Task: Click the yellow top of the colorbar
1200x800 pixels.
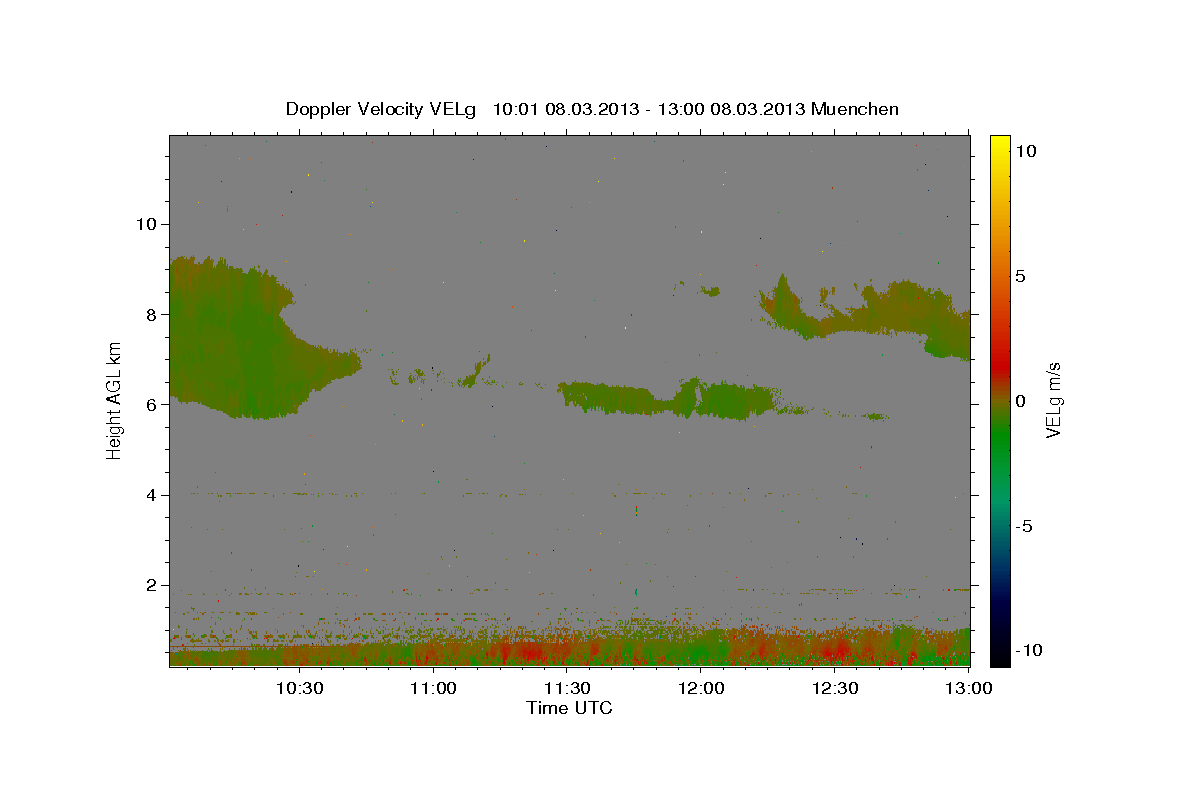Action: 999,145
